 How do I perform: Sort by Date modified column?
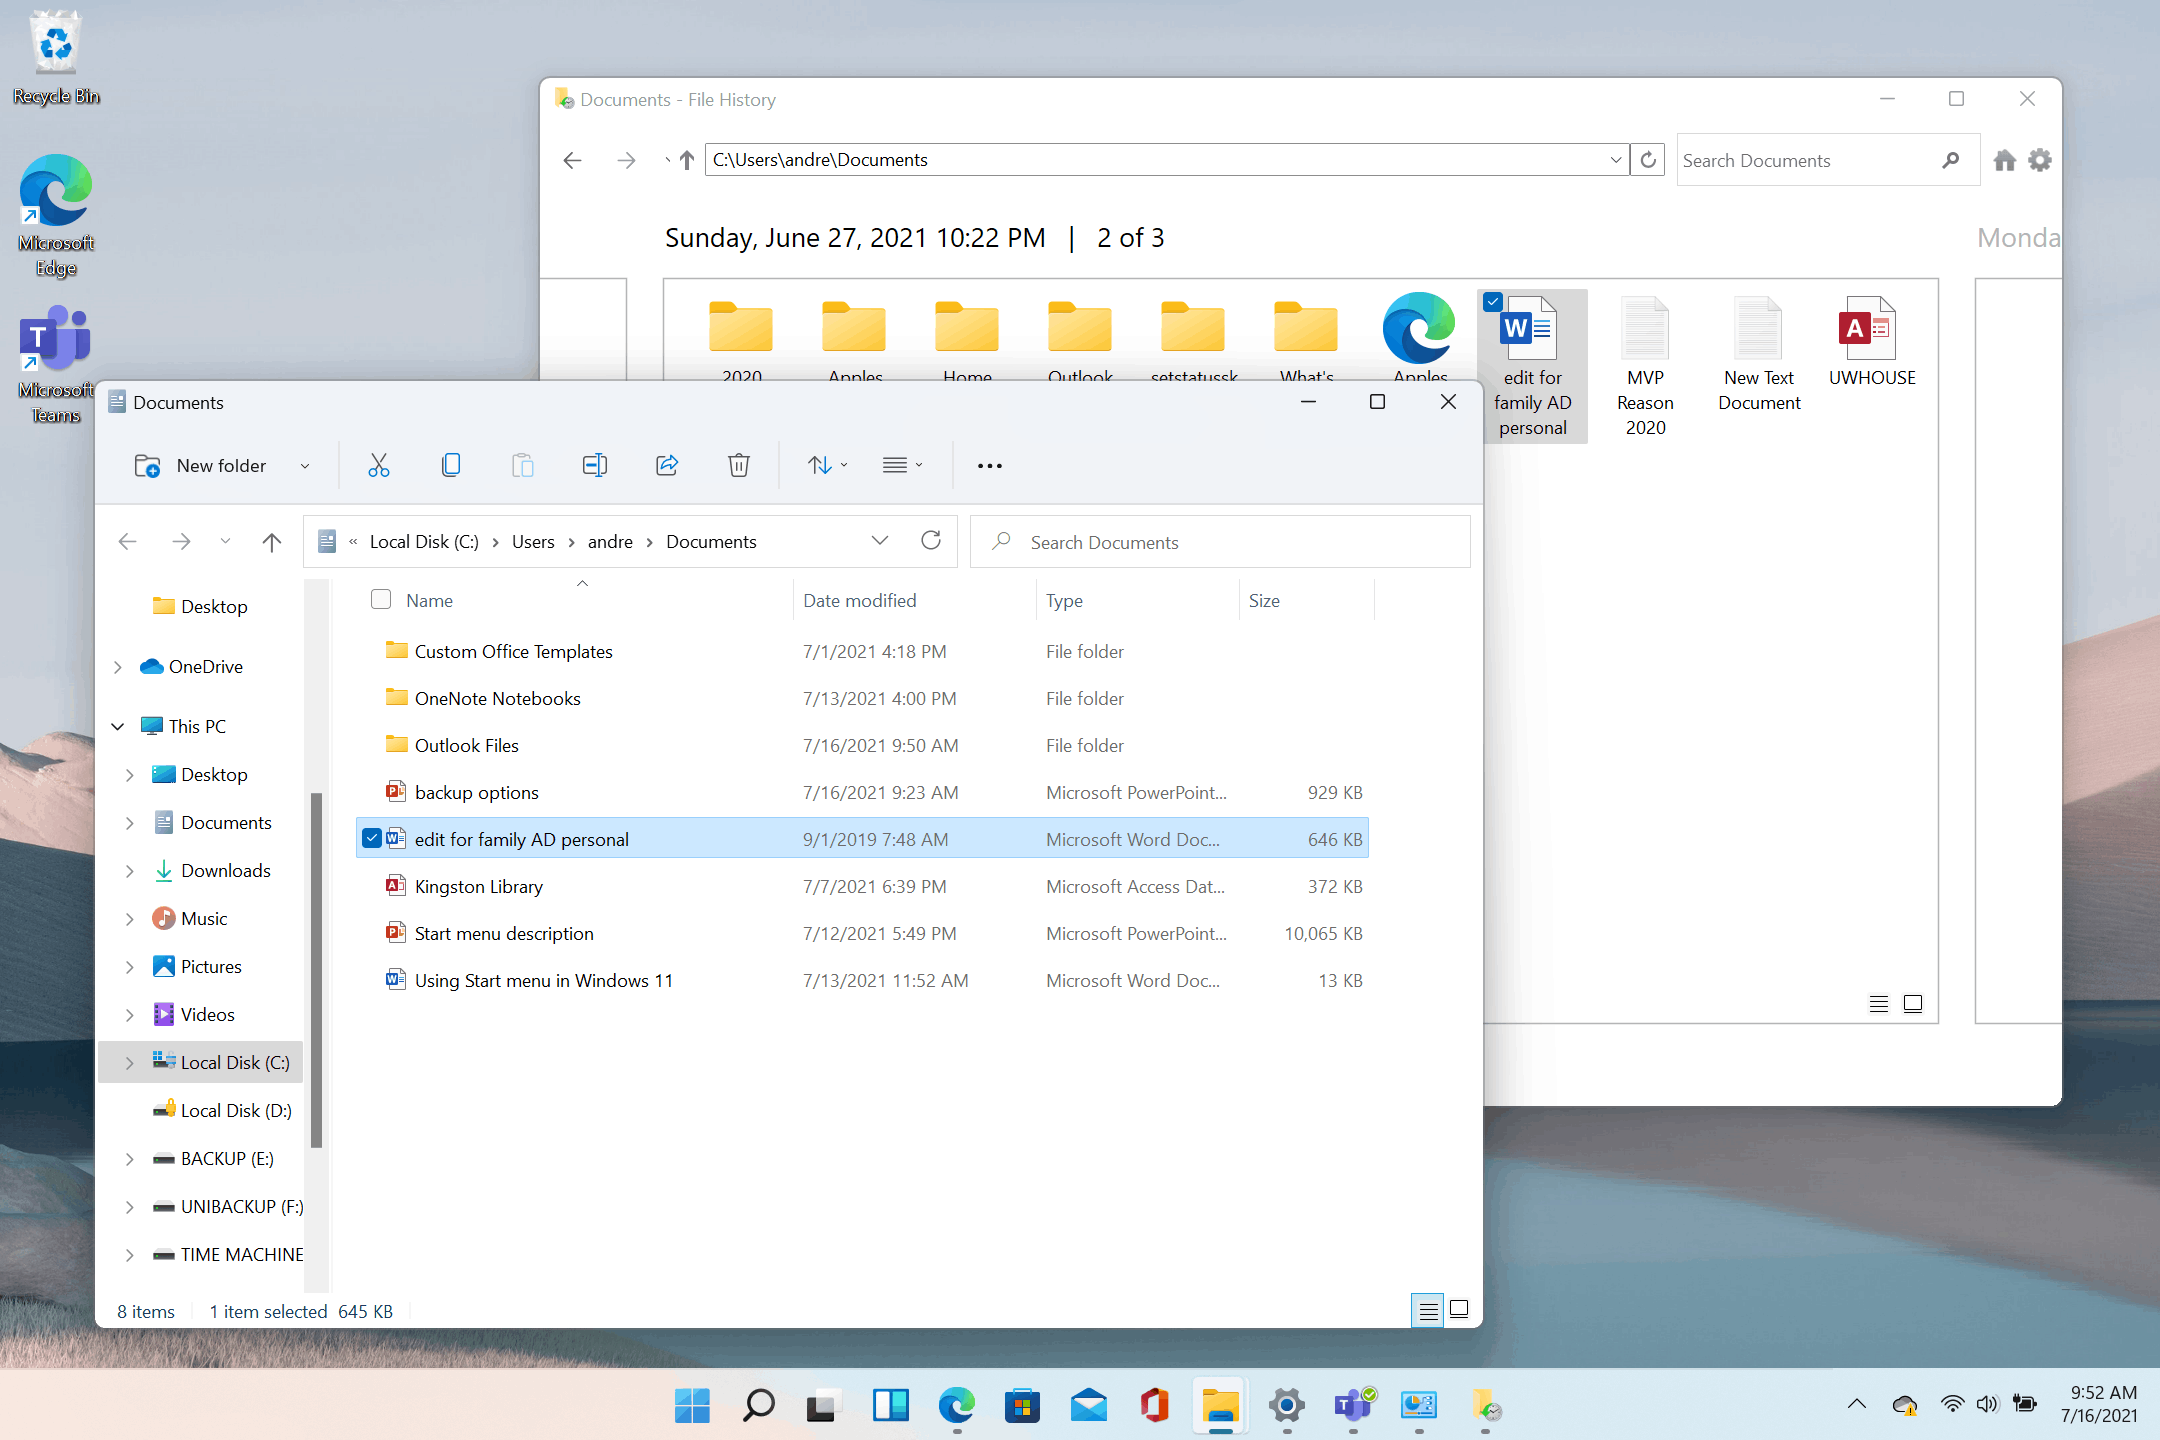tap(860, 600)
